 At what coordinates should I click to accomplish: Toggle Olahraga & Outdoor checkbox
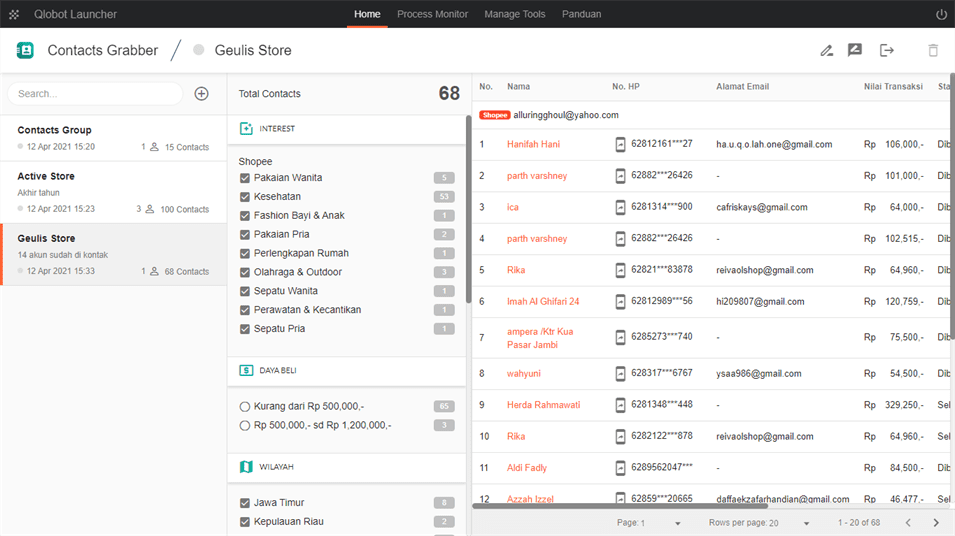coord(245,272)
